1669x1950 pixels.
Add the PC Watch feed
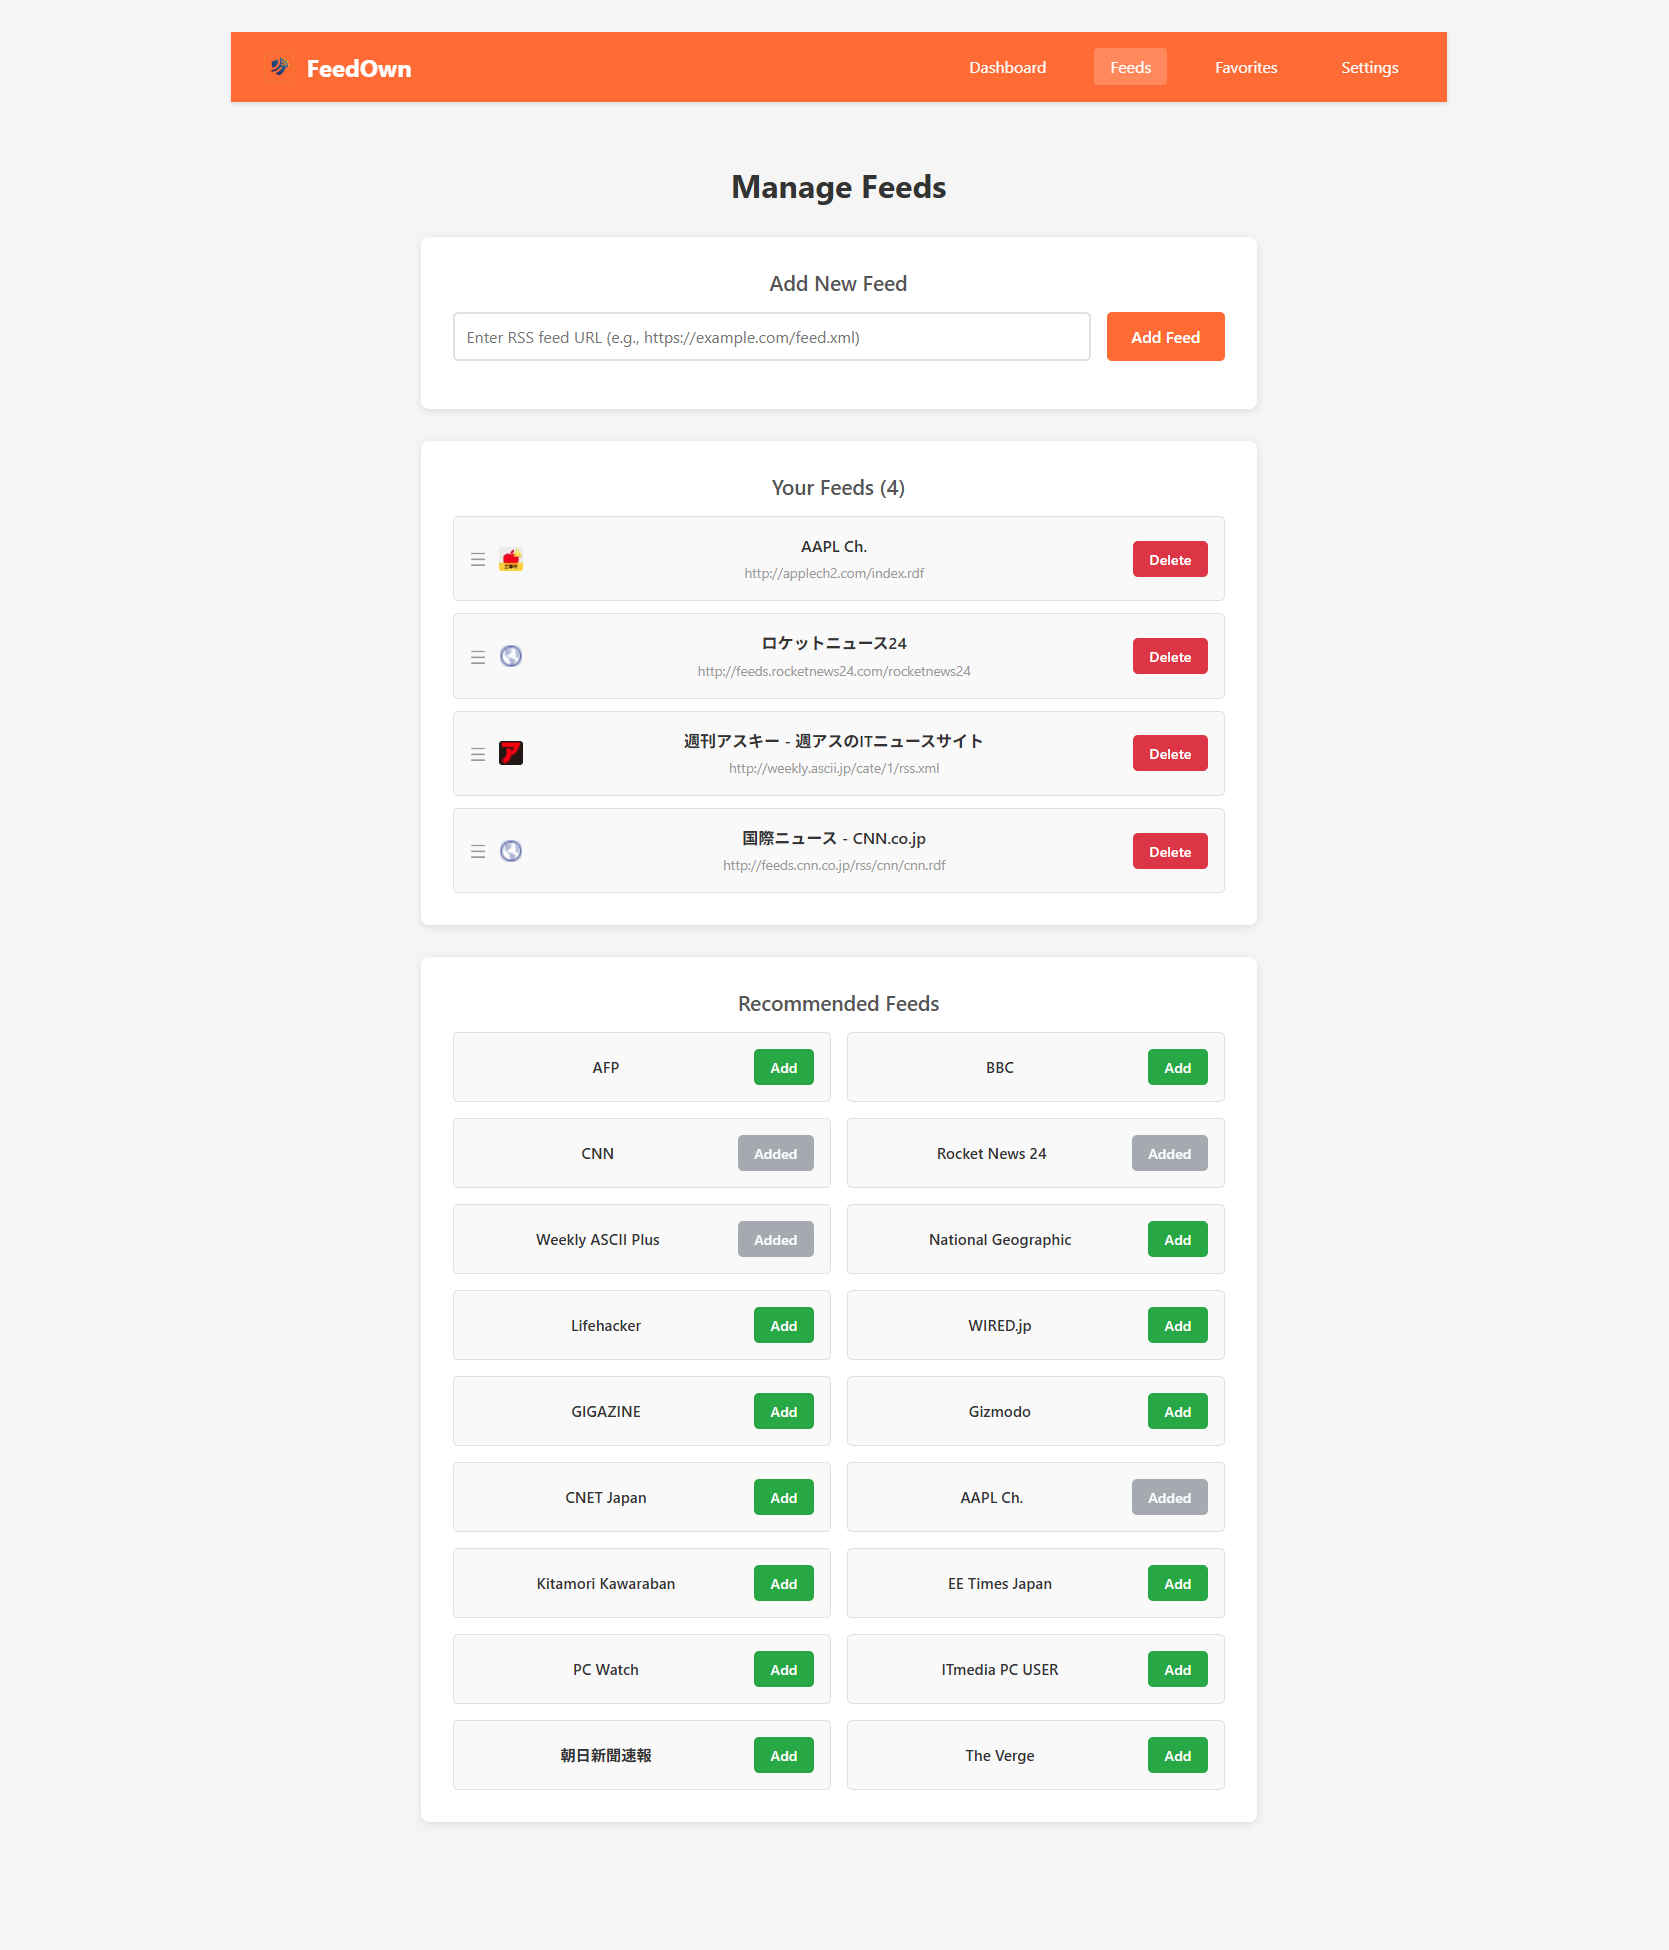[783, 1670]
